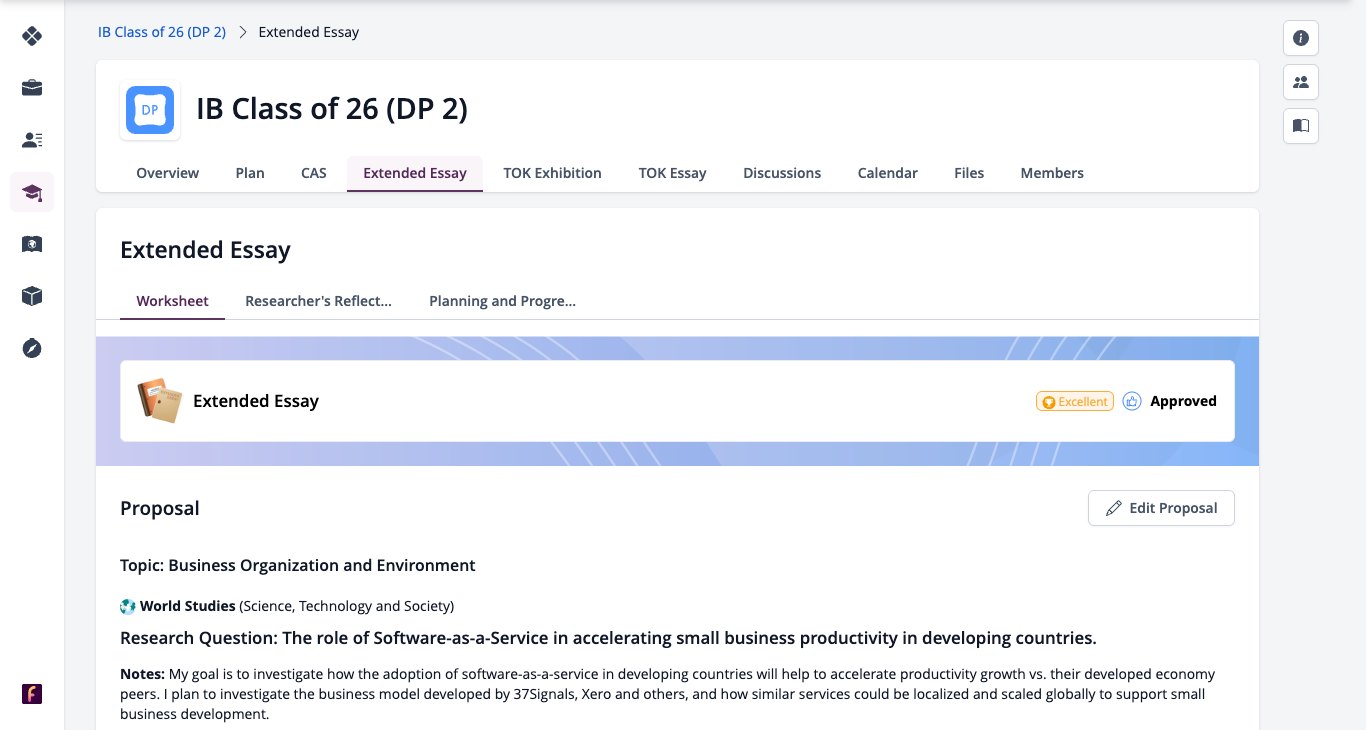Open the info icon at top right

point(1301,38)
